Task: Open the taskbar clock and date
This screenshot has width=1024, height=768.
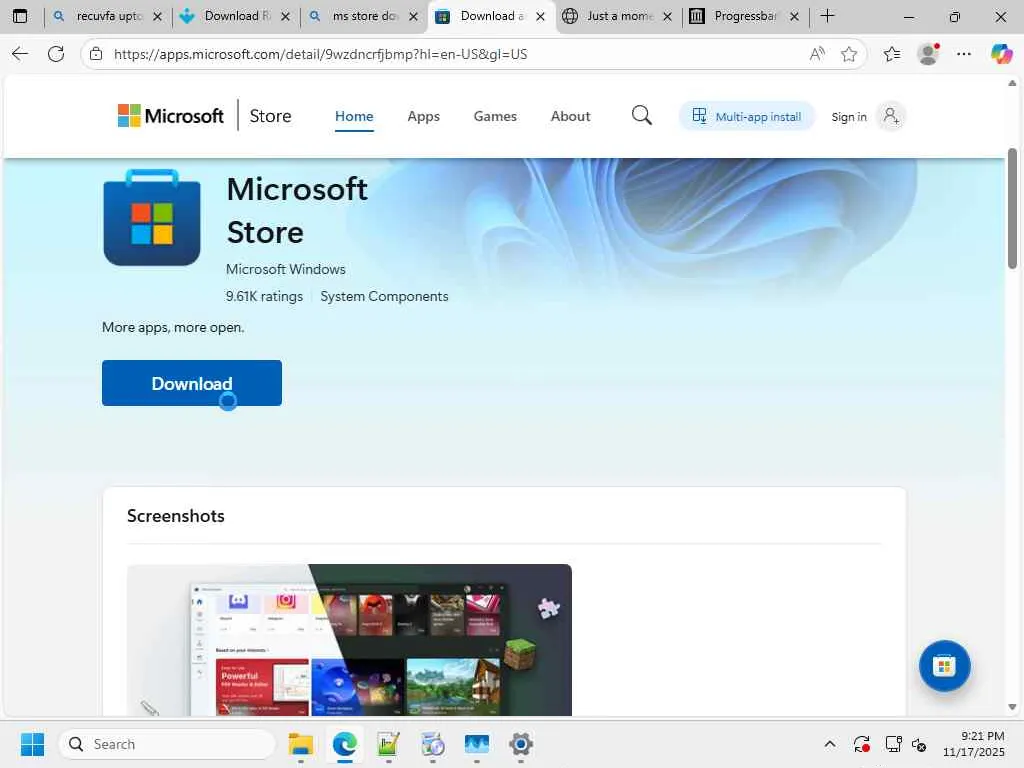Action: (973, 744)
